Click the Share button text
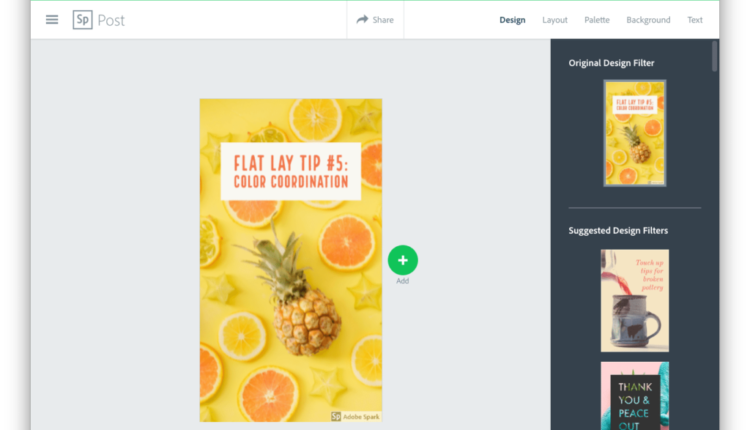 click(383, 20)
